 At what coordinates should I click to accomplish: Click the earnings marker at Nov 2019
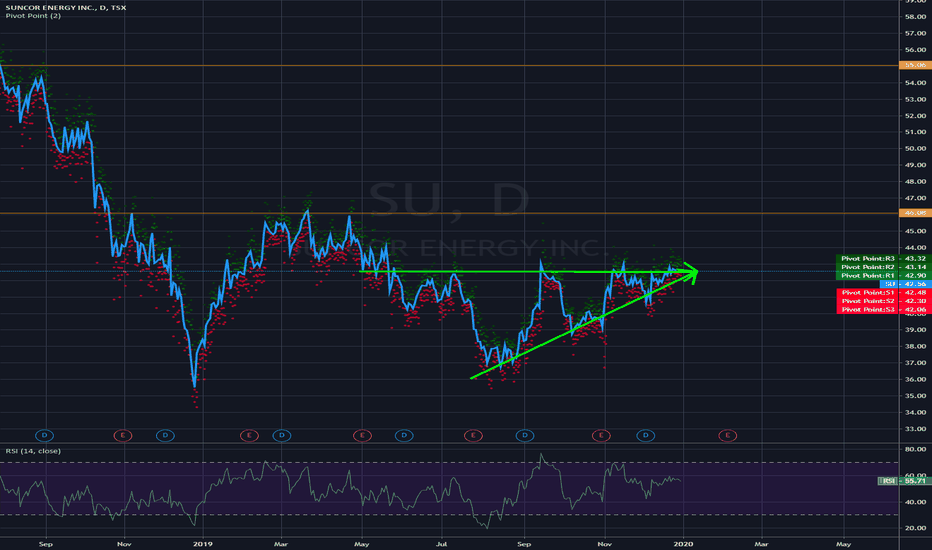click(x=602, y=436)
